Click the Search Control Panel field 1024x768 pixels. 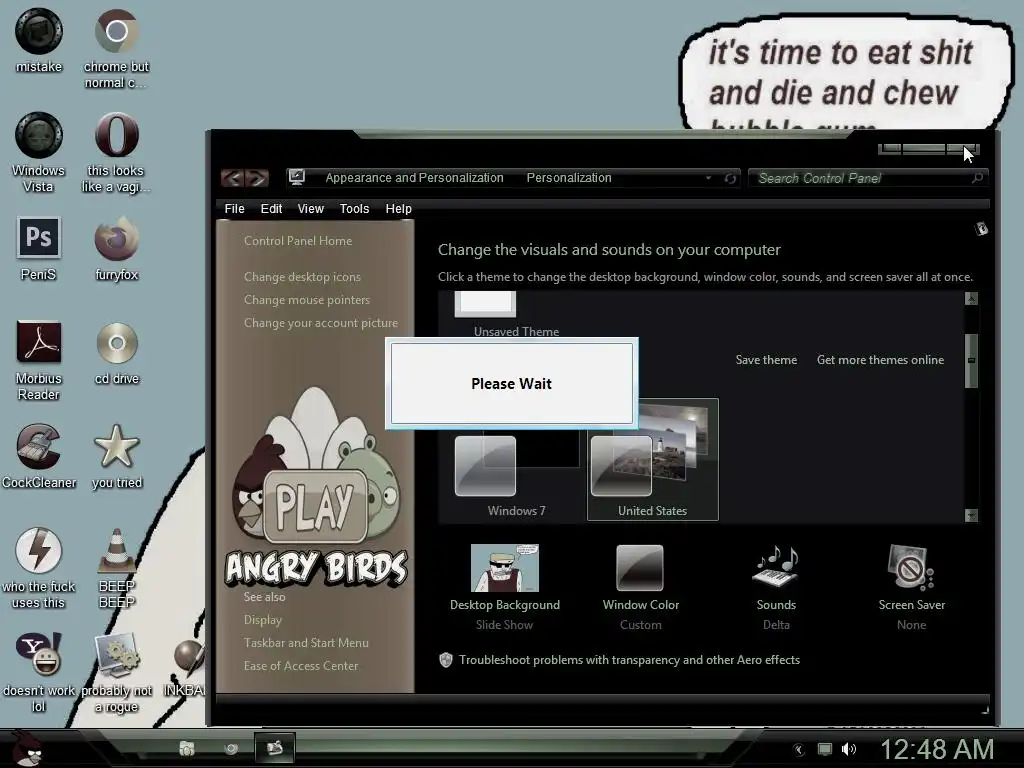pos(869,178)
